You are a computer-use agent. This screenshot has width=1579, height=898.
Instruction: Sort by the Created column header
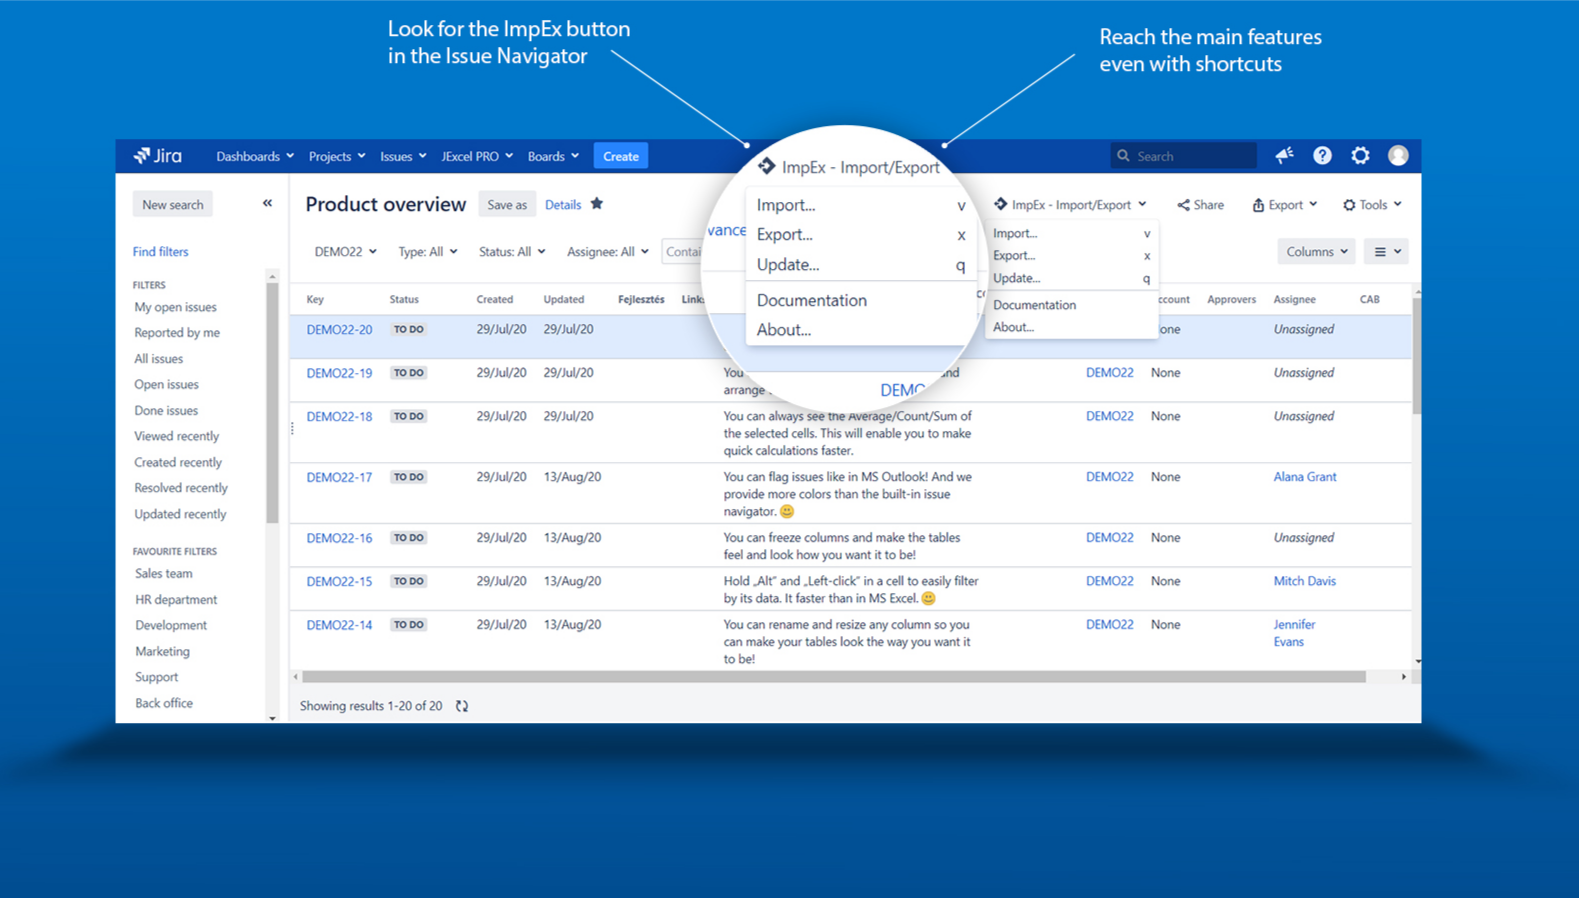point(494,299)
